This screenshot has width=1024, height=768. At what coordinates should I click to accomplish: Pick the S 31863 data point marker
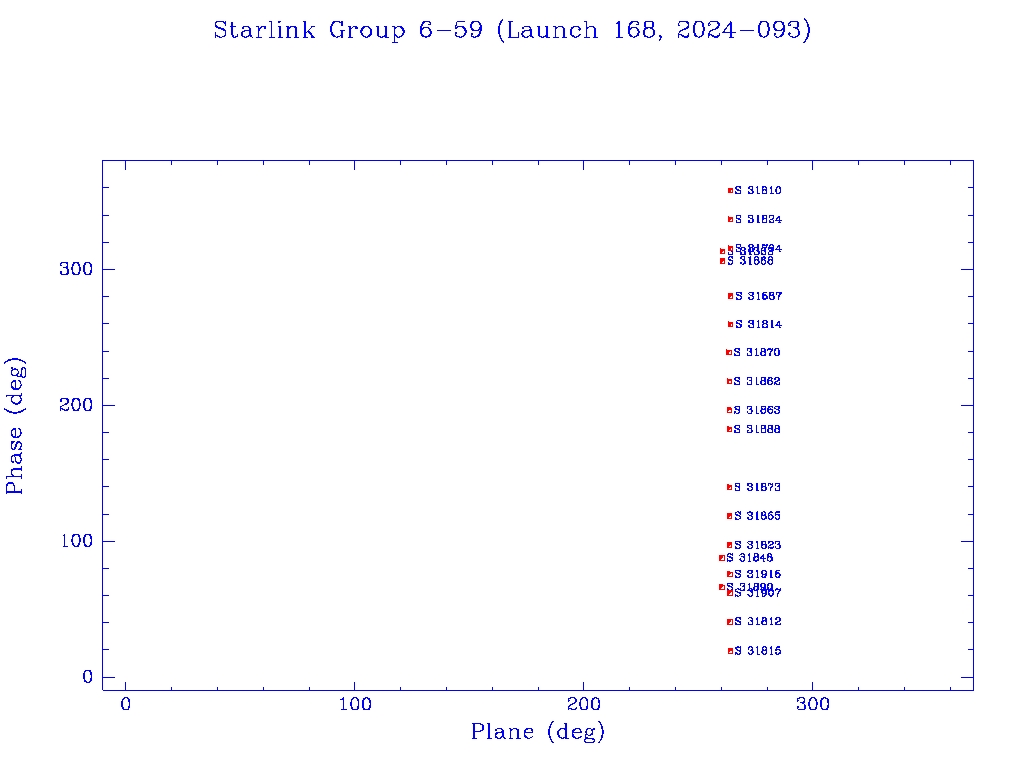pyautogui.click(x=730, y=410)
